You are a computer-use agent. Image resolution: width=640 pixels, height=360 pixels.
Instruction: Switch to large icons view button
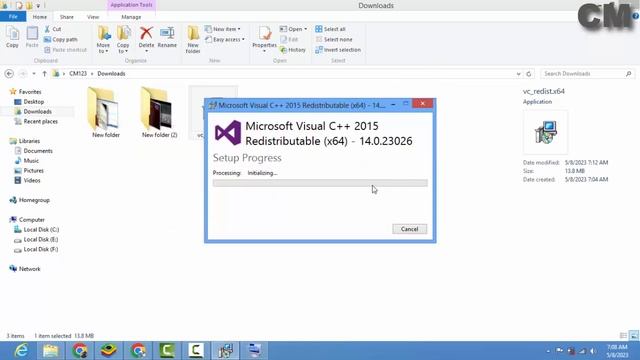(634, 336)
